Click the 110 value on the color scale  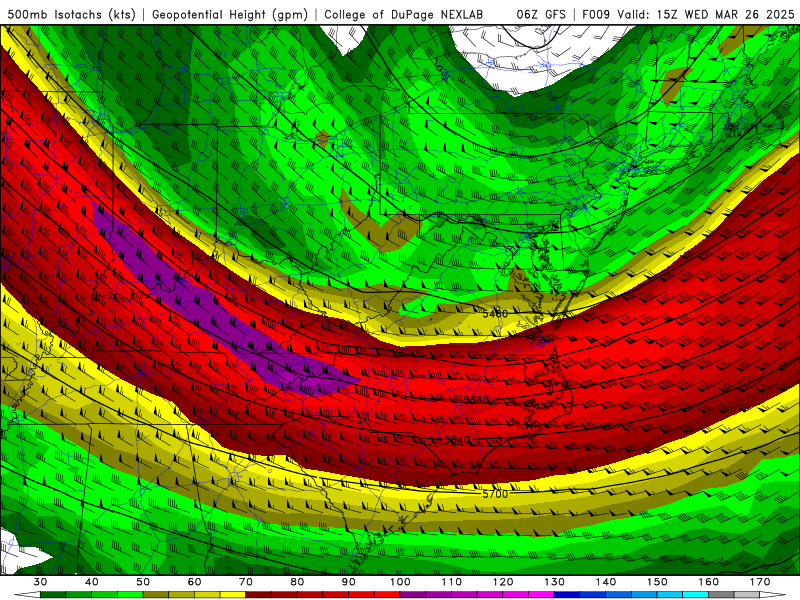(452, 582)
